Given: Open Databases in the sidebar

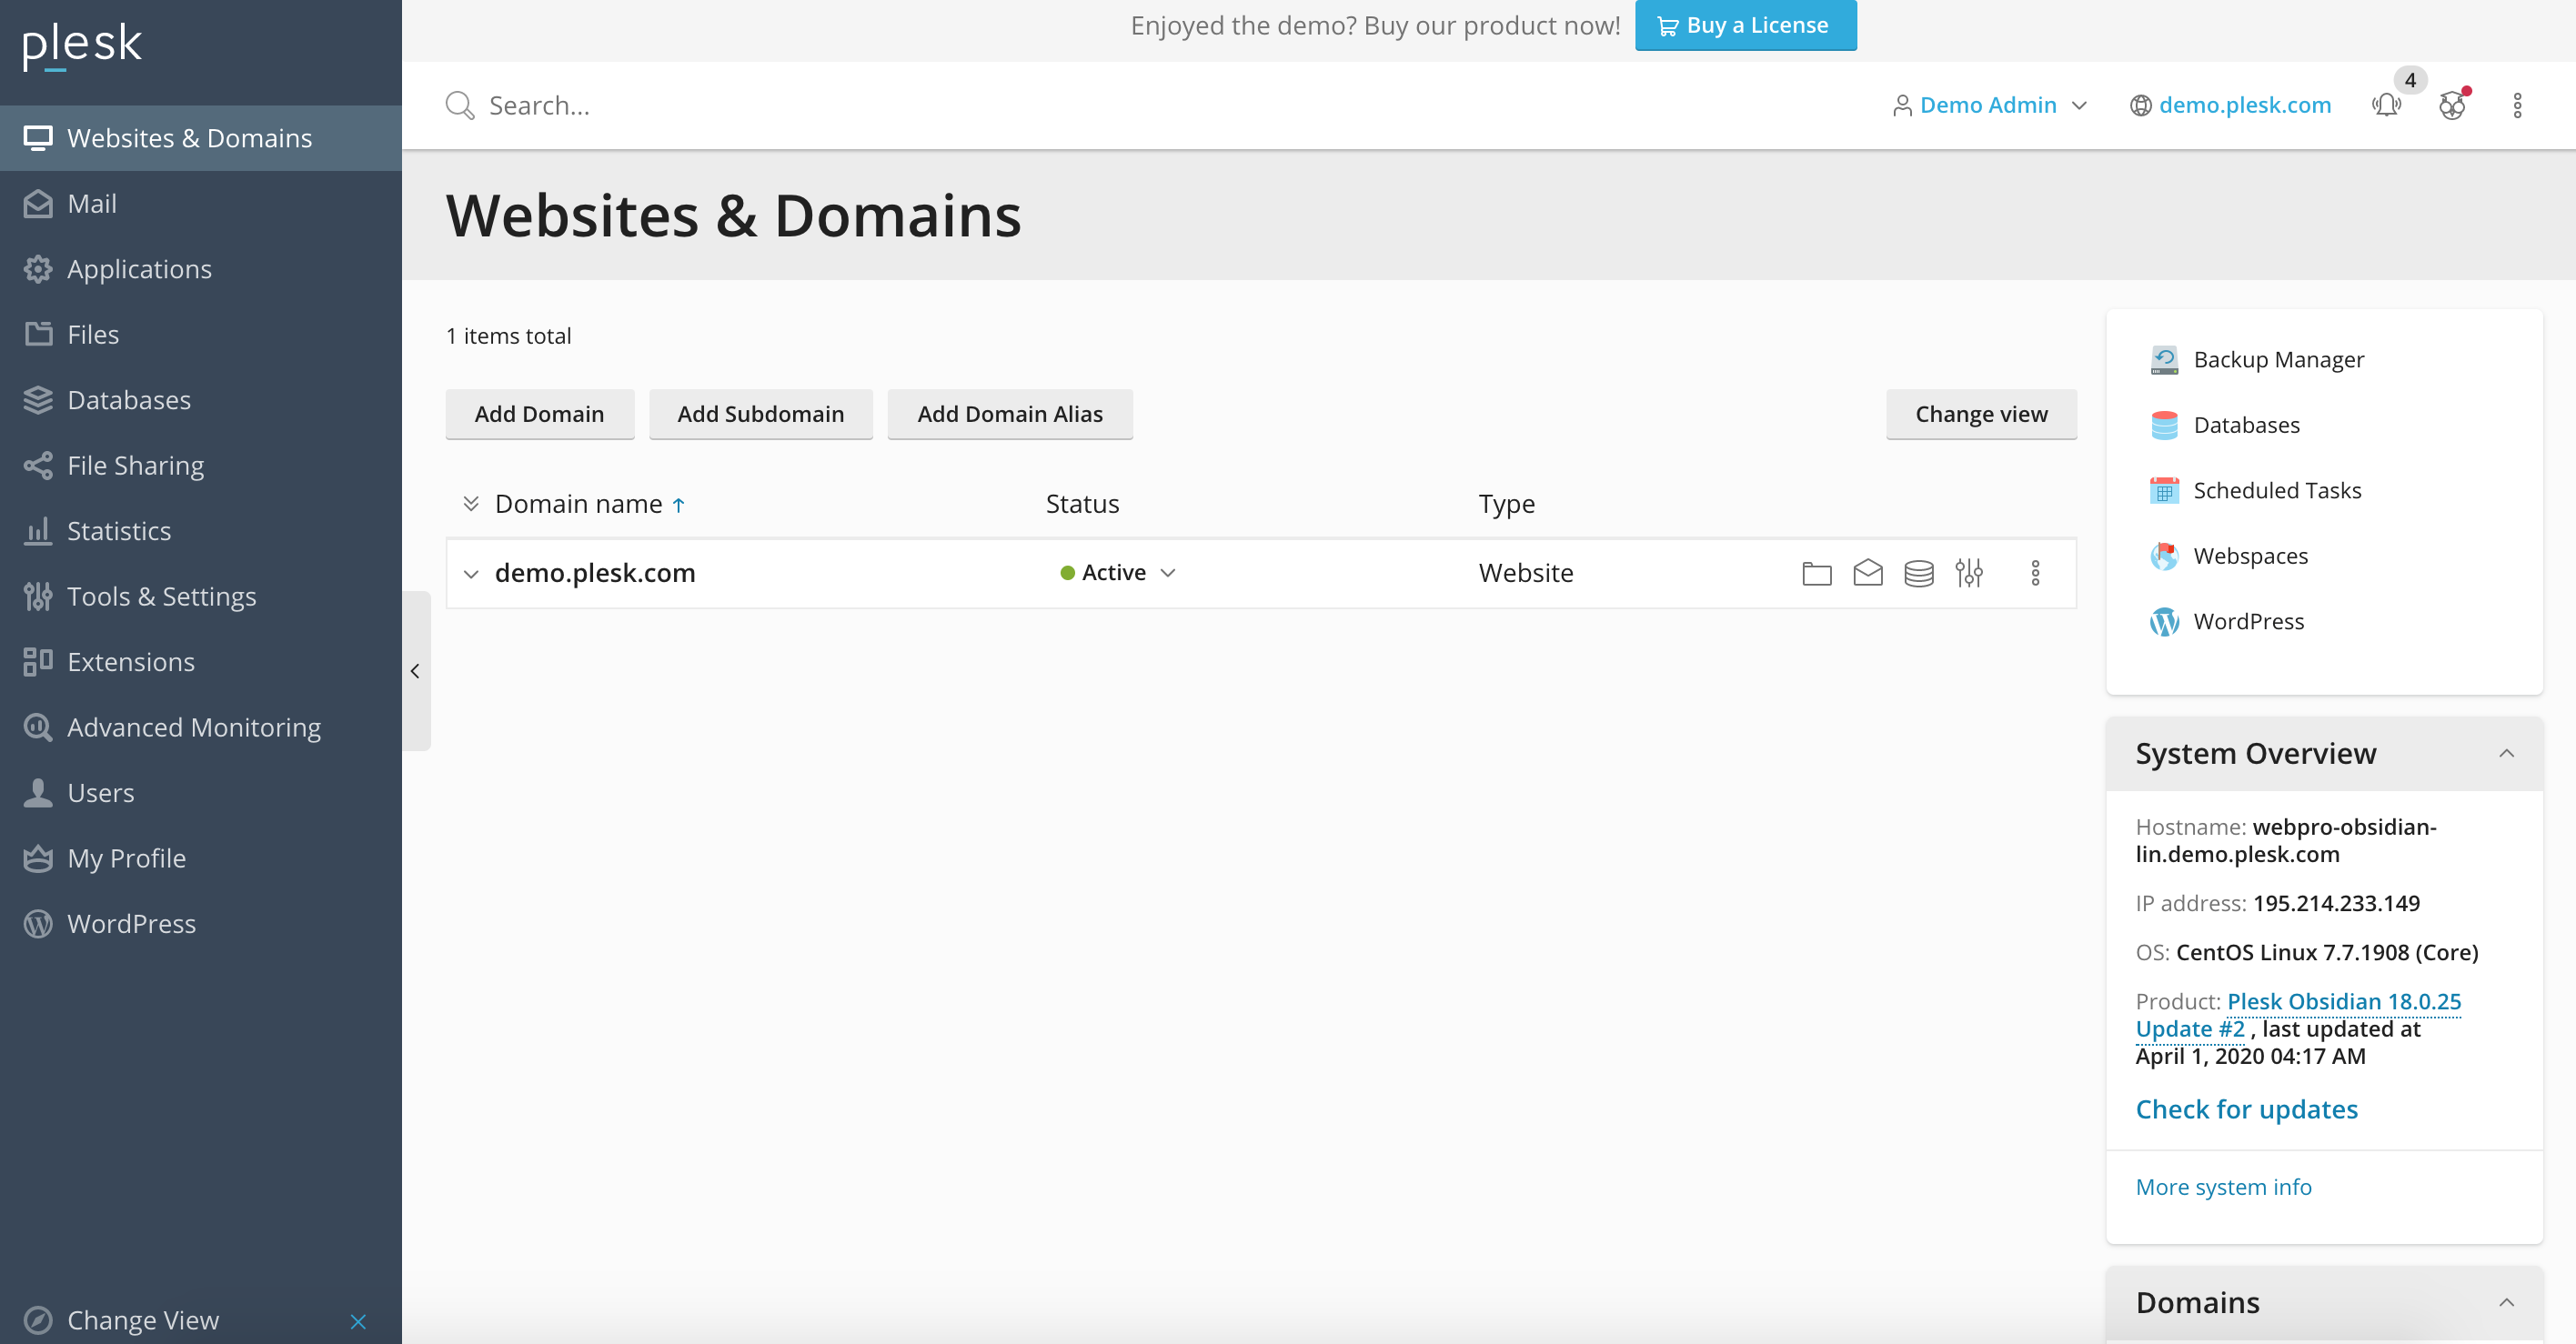Looking at the screenshot, I should click(x=201, y=400).
